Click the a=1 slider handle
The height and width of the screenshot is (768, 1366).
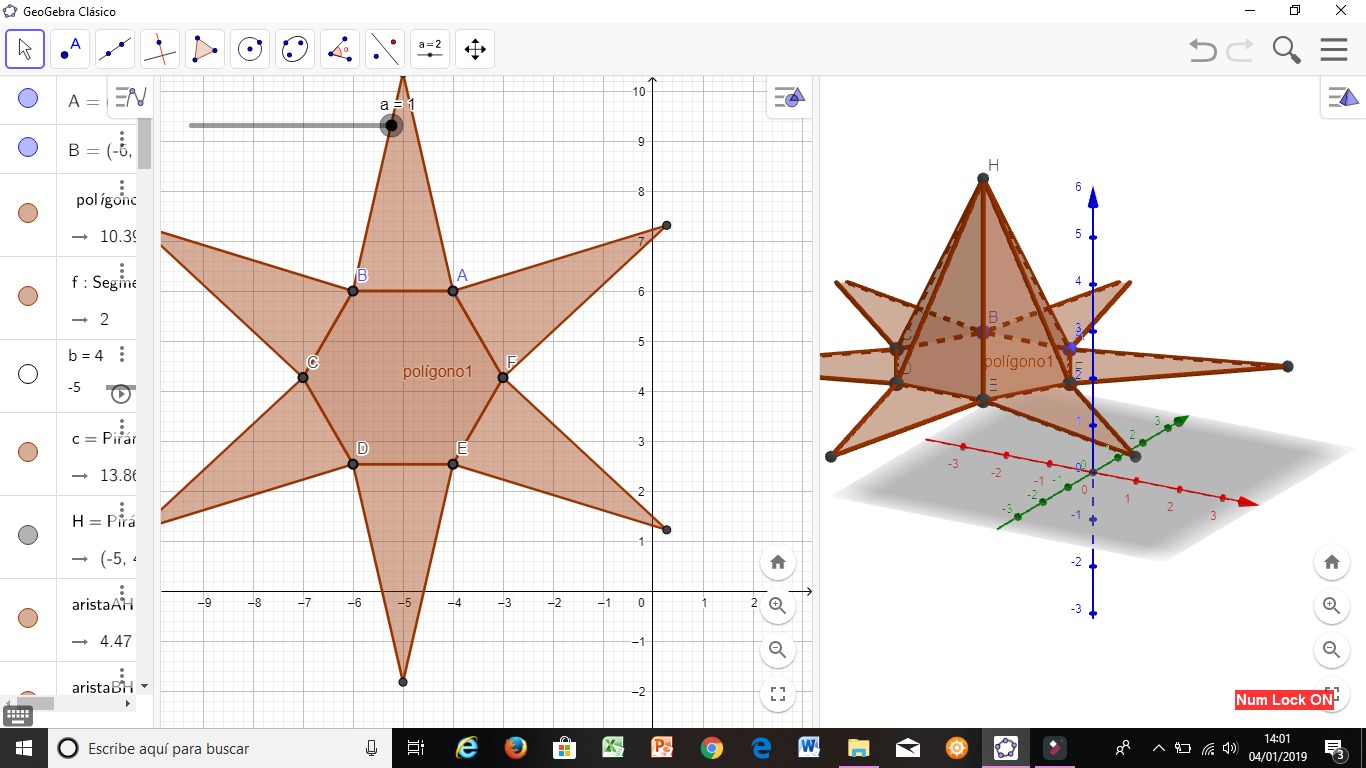click(x=392, y=125)
